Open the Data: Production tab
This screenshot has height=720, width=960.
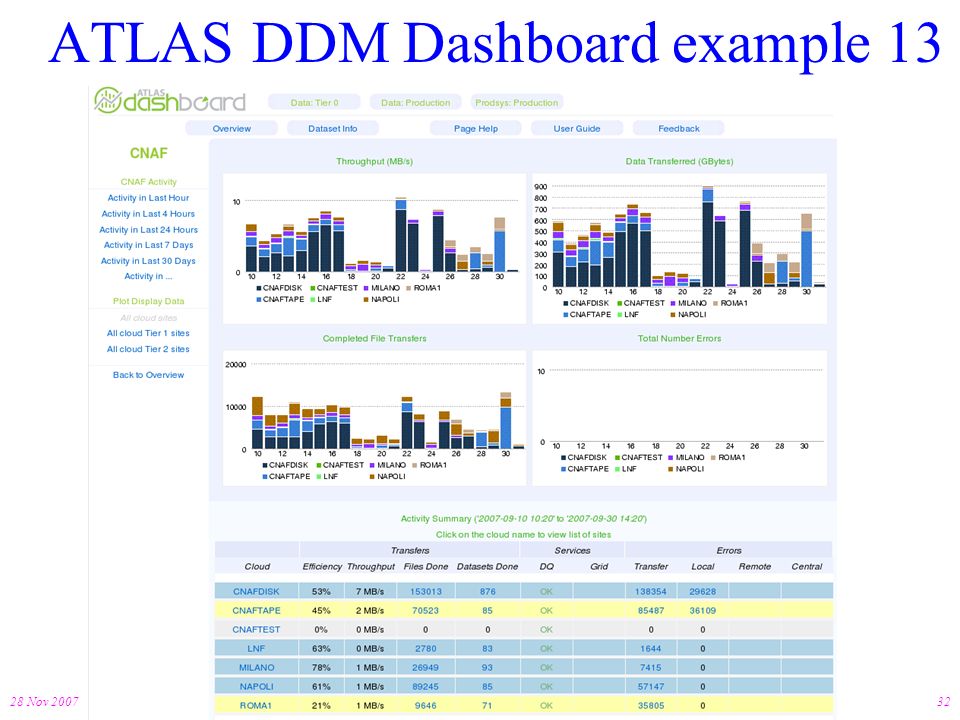coord(415,102)
